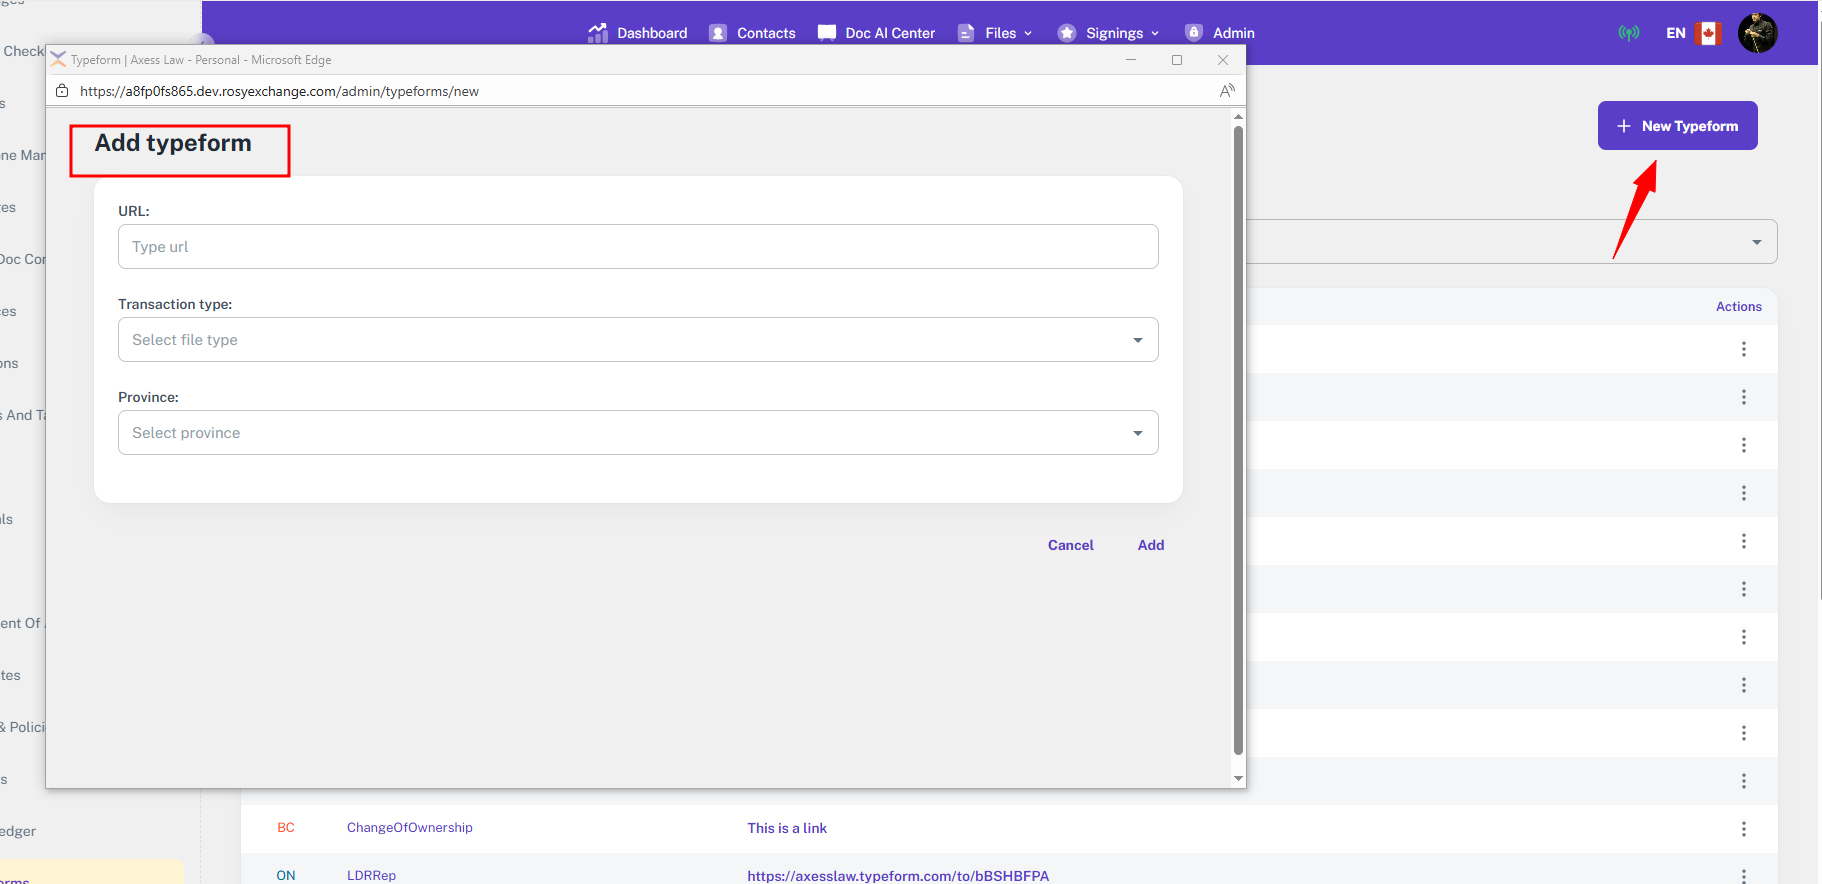Open the user profile avatar
The image size is (1822, 884).
[1757, 33]
